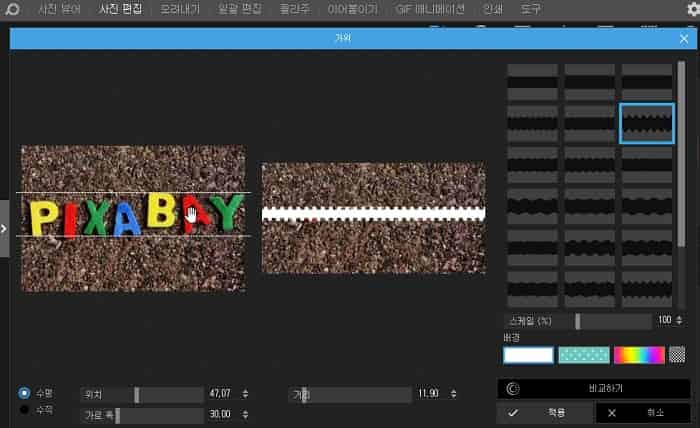Select fifth-row second-column scissor pattern
This screenshot has height=428, width=700.
(x=590, y=248)
